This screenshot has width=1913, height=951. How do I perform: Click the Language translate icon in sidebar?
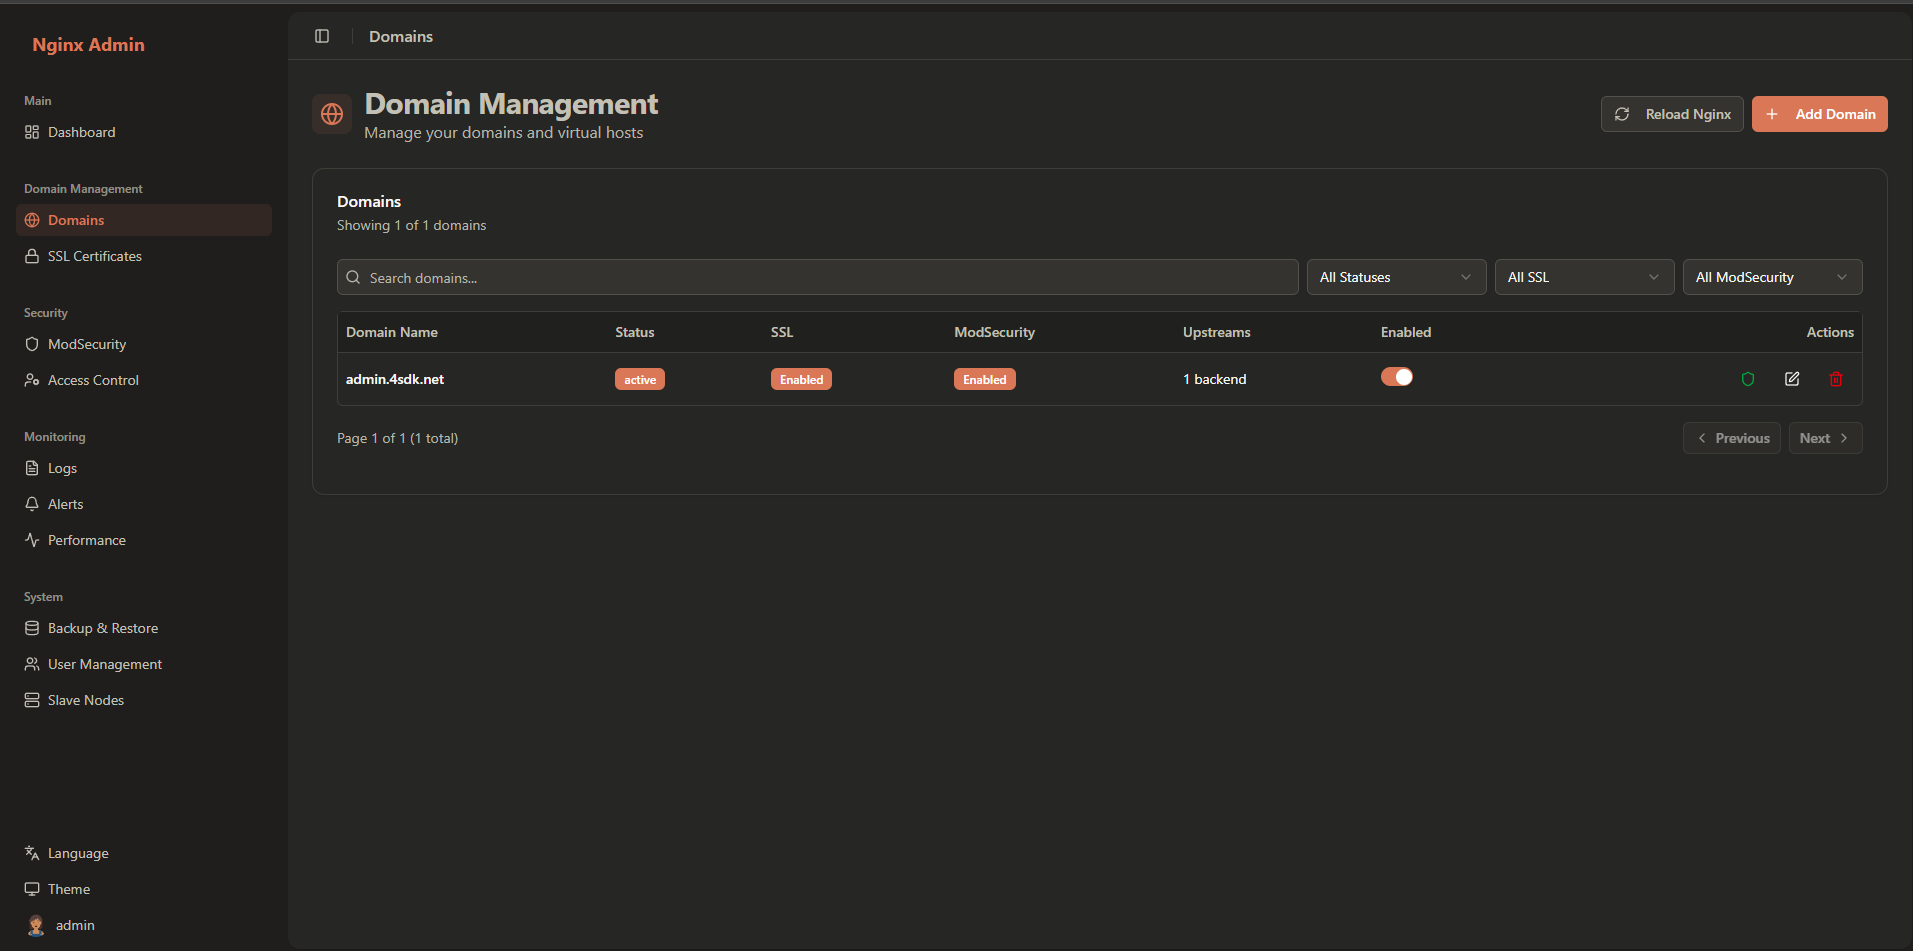[32, 853]
